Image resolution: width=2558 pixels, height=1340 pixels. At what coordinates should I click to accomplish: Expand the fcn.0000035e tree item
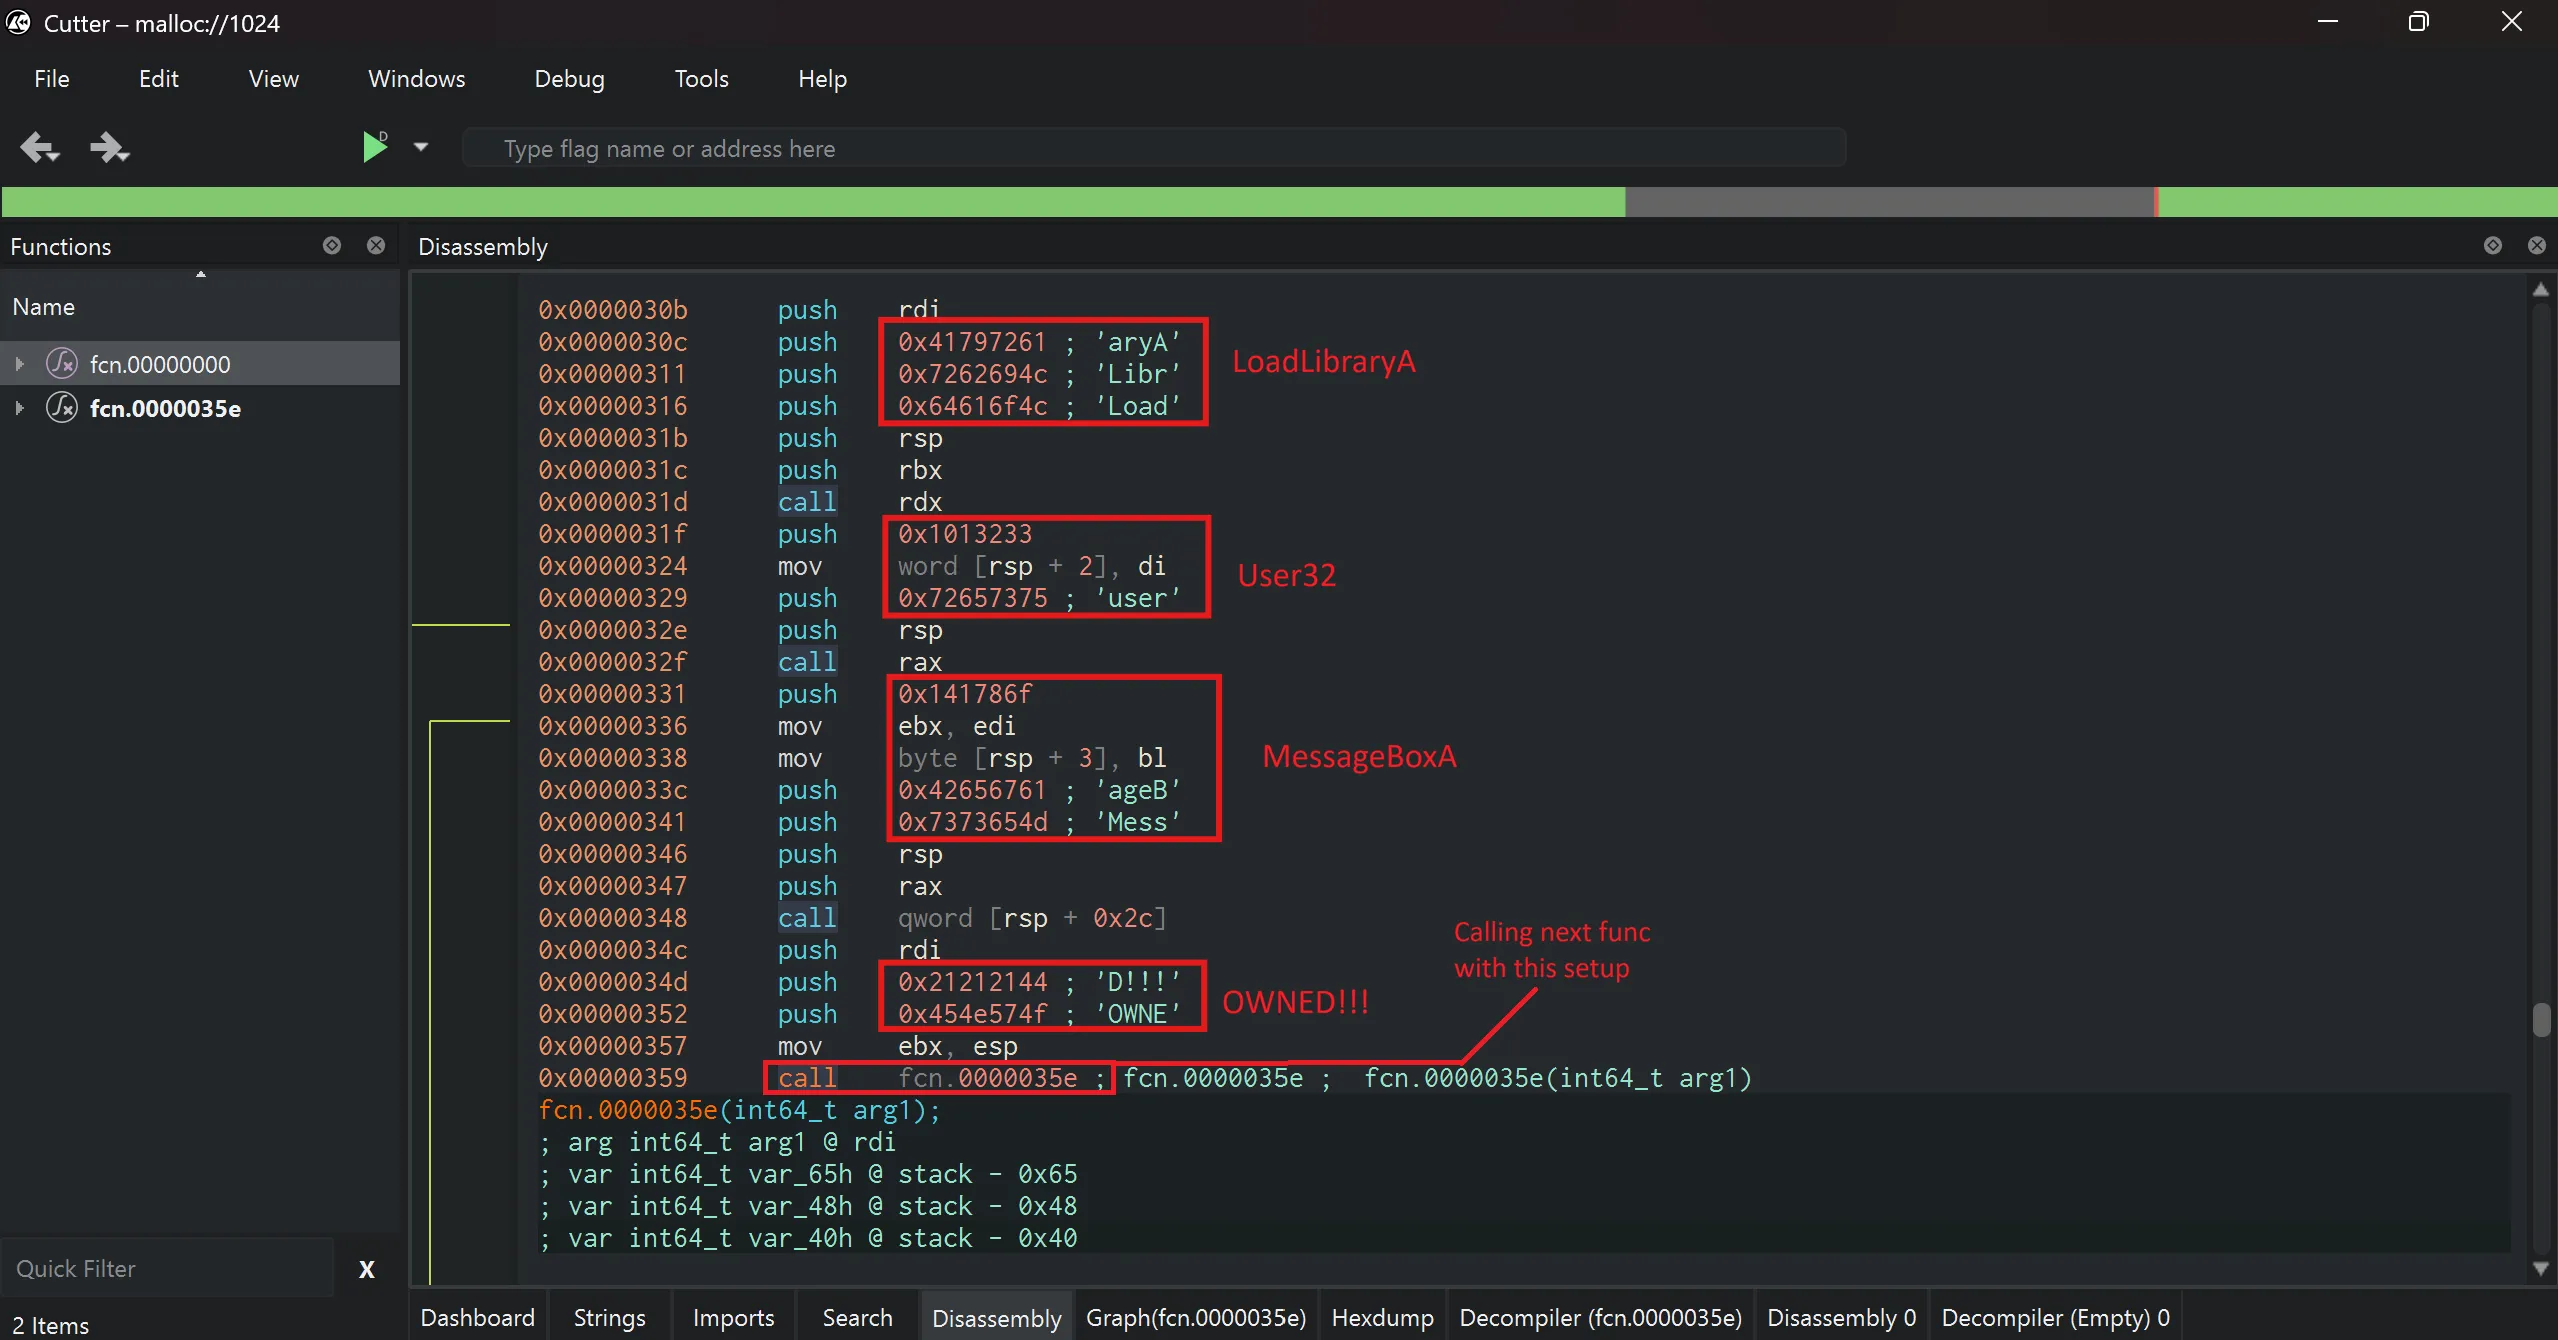point(19,408)
